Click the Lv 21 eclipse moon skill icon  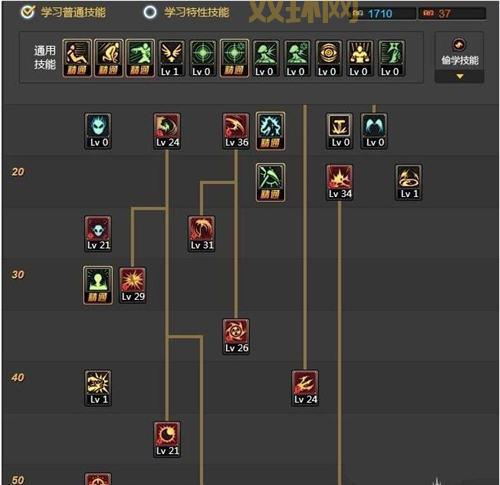(167, 439)
